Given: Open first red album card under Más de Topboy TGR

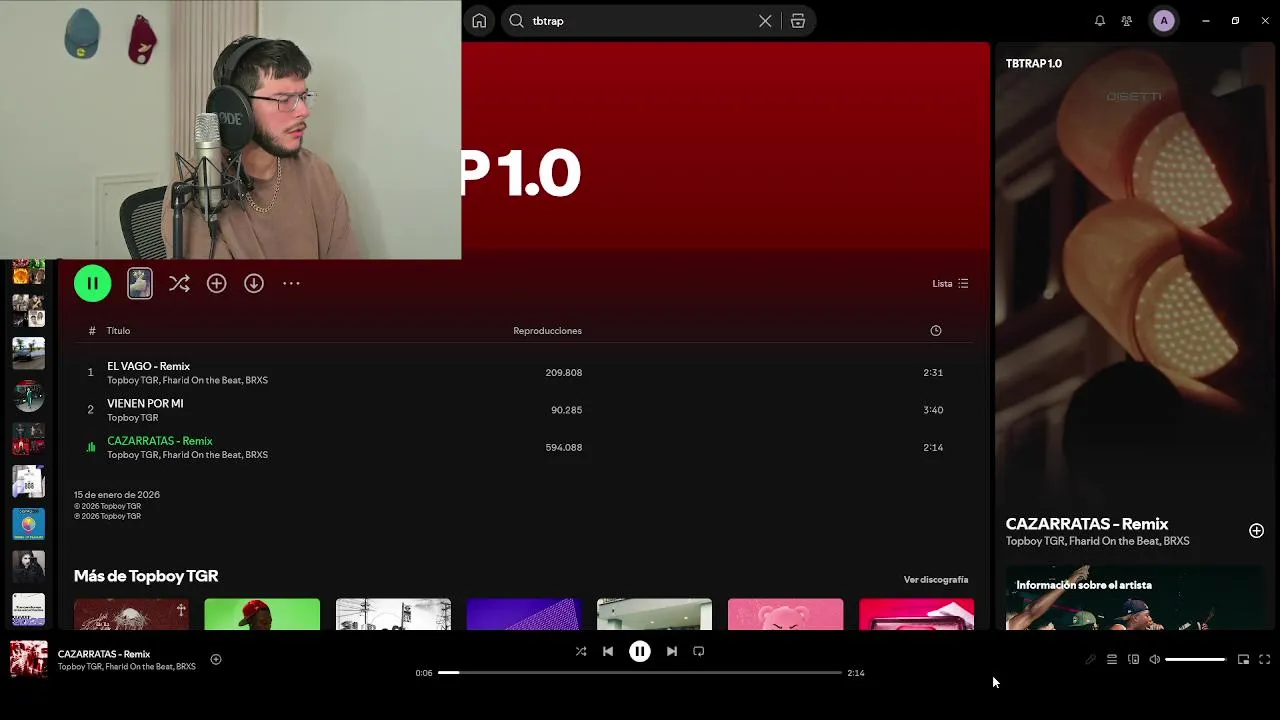Looking at the screenshot, I should [x=131, y=614].
